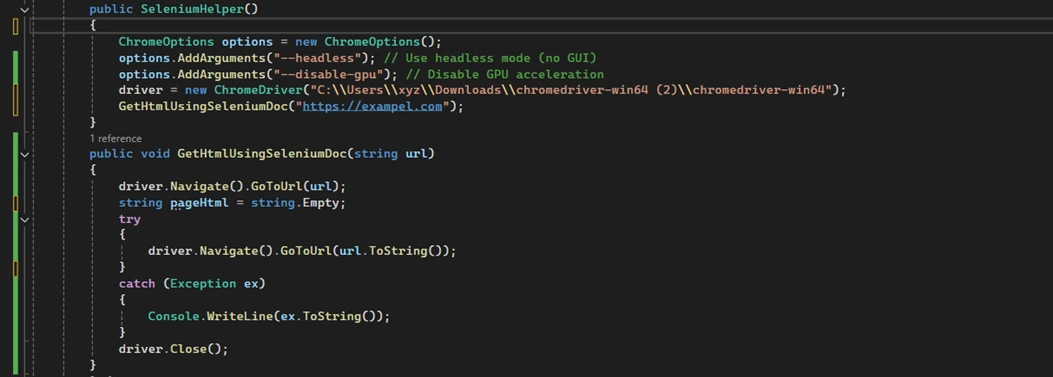Click GetHtmlUsingSeleniumDoc in the method declaration

click(x=262, y=154)
